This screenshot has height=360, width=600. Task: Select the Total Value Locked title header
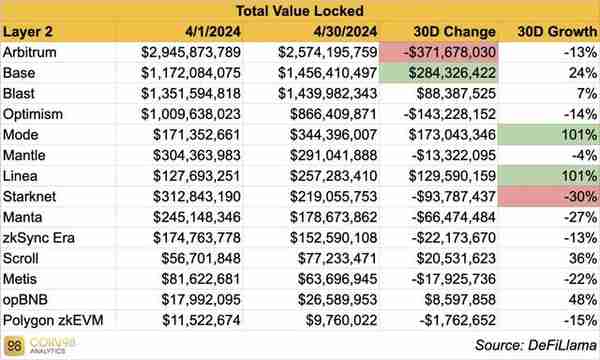point(300,11)
